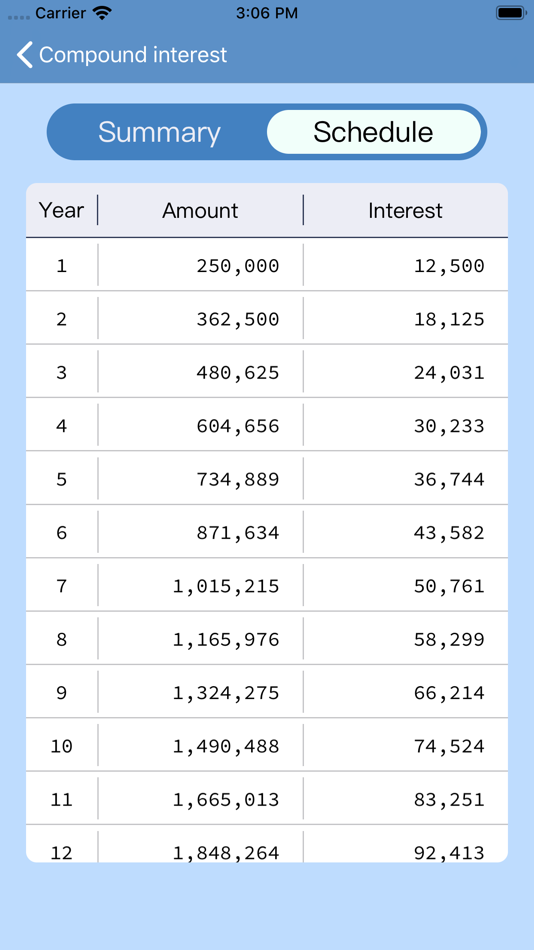Tap the Wi-Fi status icon

(102, 13)
